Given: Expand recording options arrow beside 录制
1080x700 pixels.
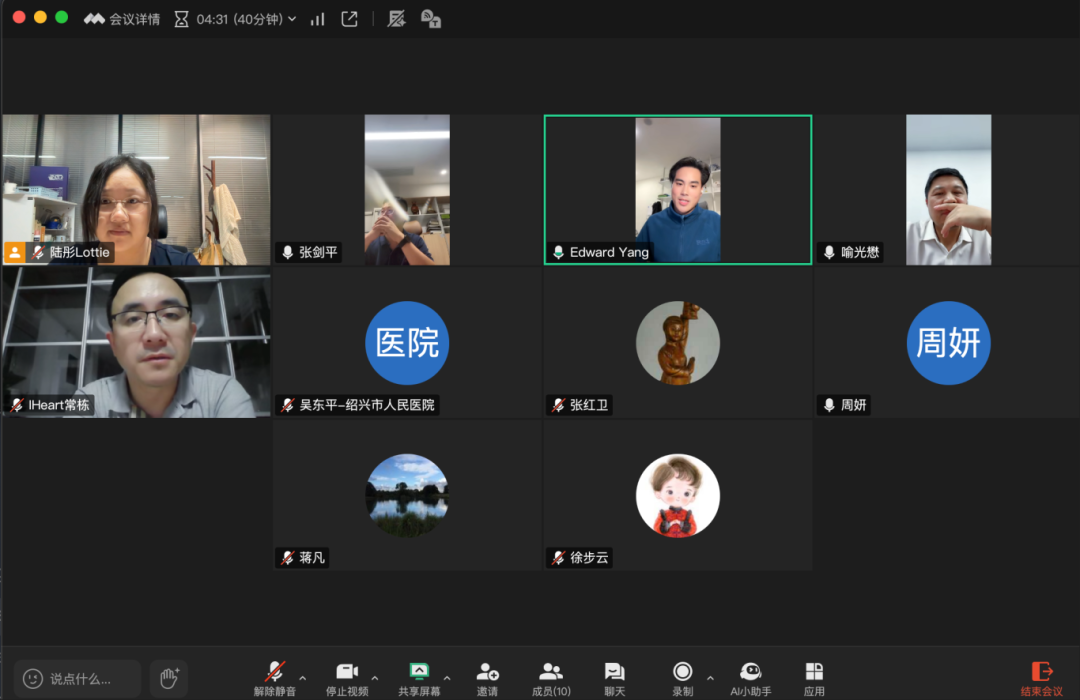Looking at the screenshot, I should pos(710,678).
